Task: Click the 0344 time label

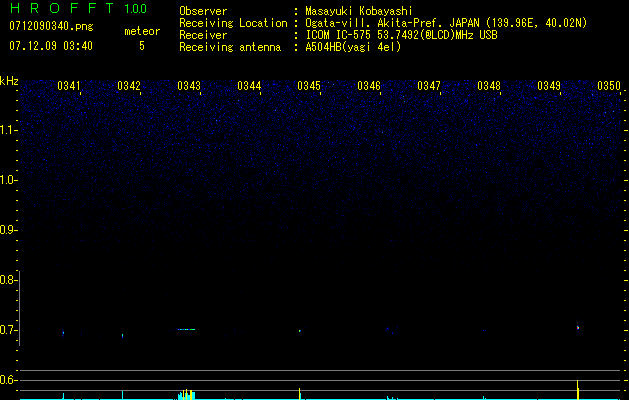Action: (249, 86)
